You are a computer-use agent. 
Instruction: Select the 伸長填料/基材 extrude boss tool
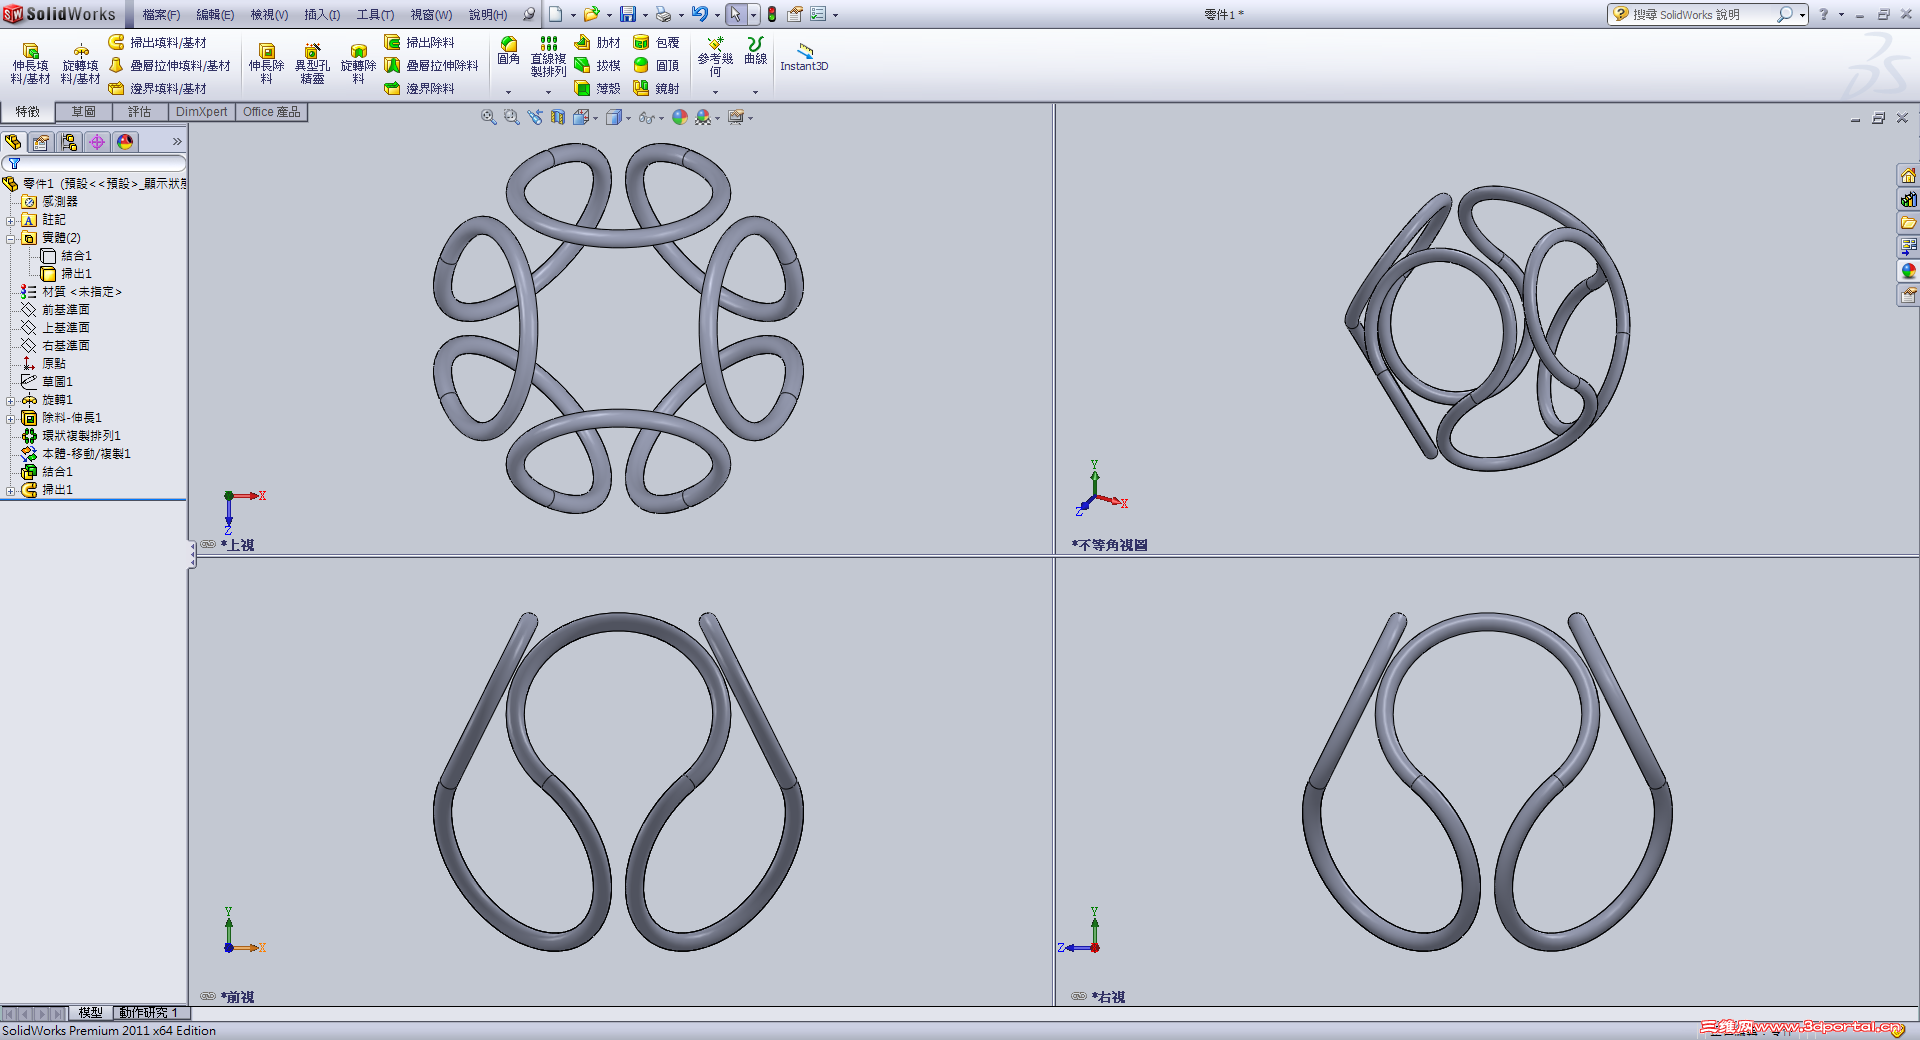pyautogui.click(x=30, y=63)
